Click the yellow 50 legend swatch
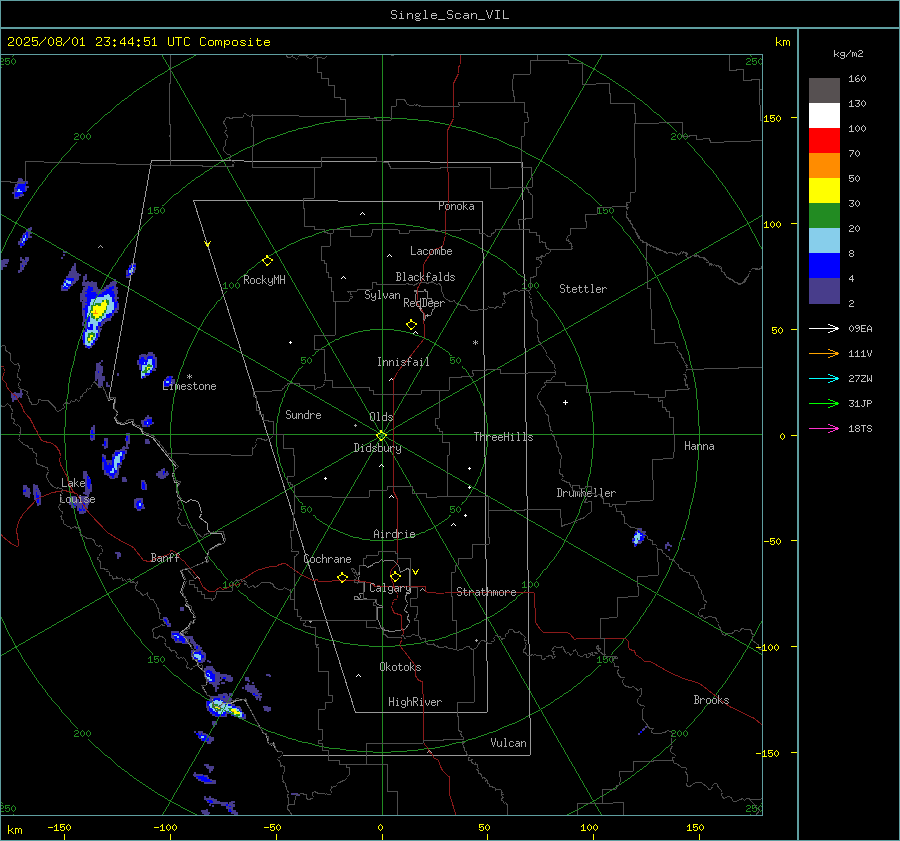 [x=824, y=191]
